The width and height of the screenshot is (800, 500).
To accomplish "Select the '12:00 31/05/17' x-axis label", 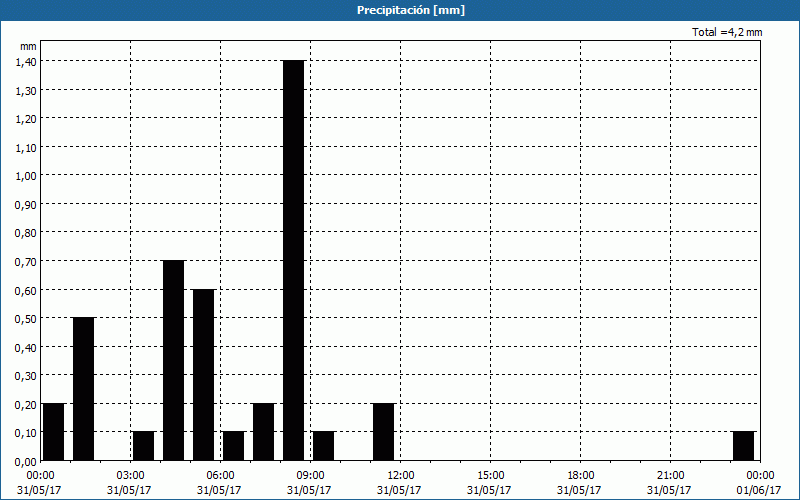I will click(x=399, y=483).
